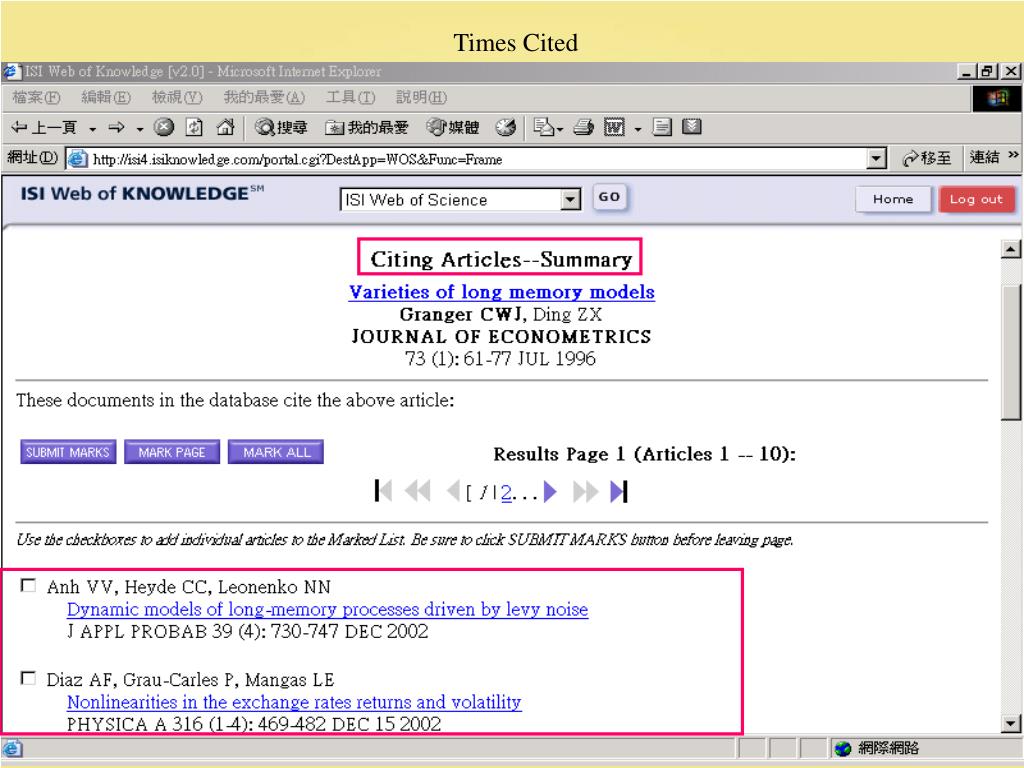The image size is (1024, 768).
Task: Click the 'Citing Articles--Summary' heading text
Action: [501, 259]
